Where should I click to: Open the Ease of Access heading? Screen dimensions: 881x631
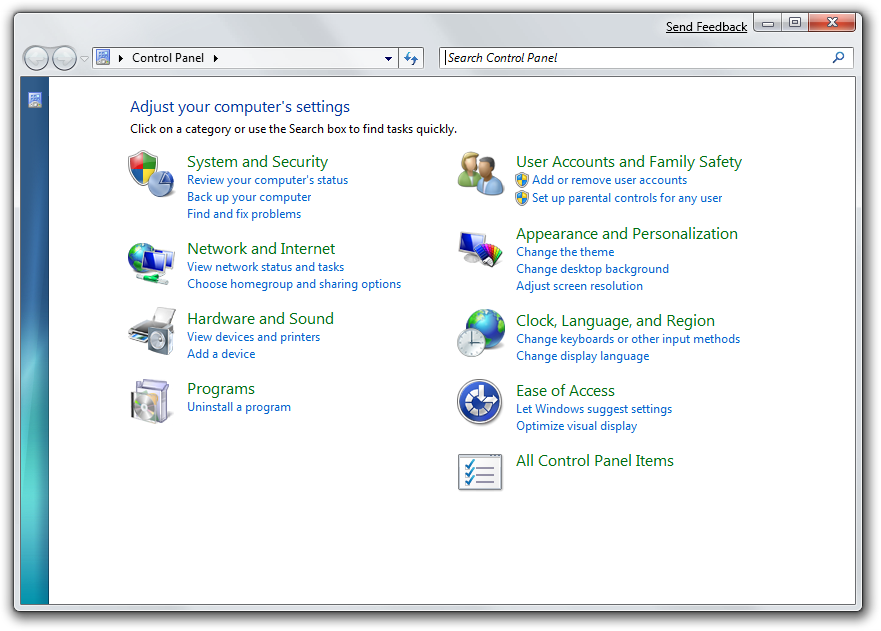point(565,391)
